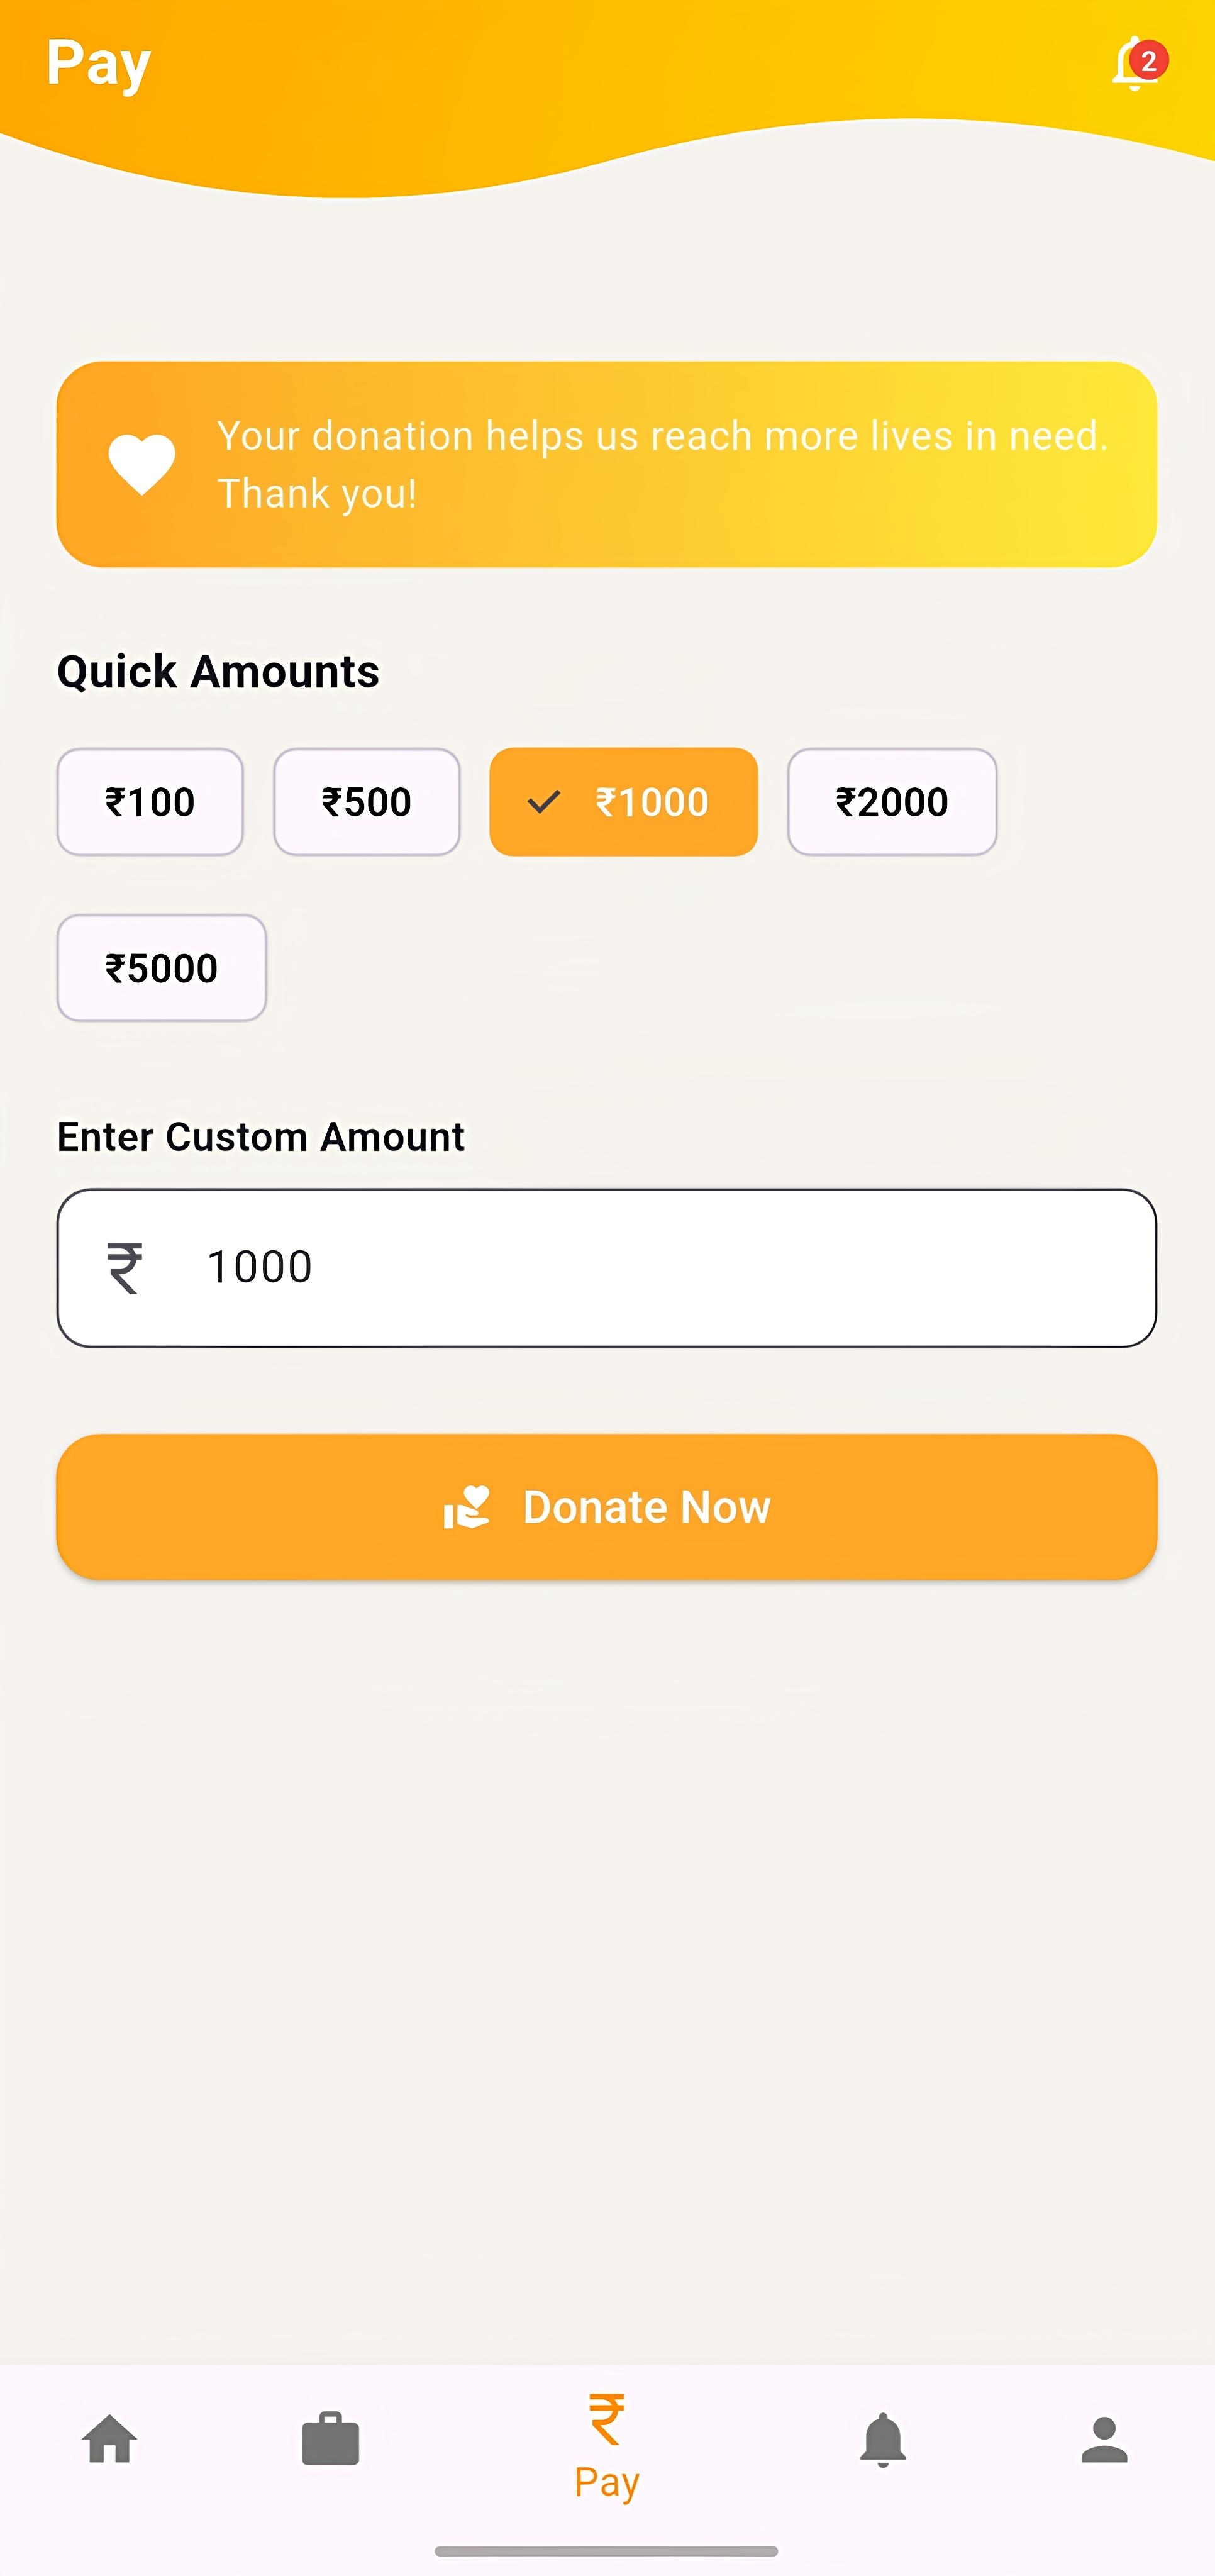Select the ₹5000 quick amount chip
The height and width of the screenshot is (2576, 1215).
coord(161,968)
